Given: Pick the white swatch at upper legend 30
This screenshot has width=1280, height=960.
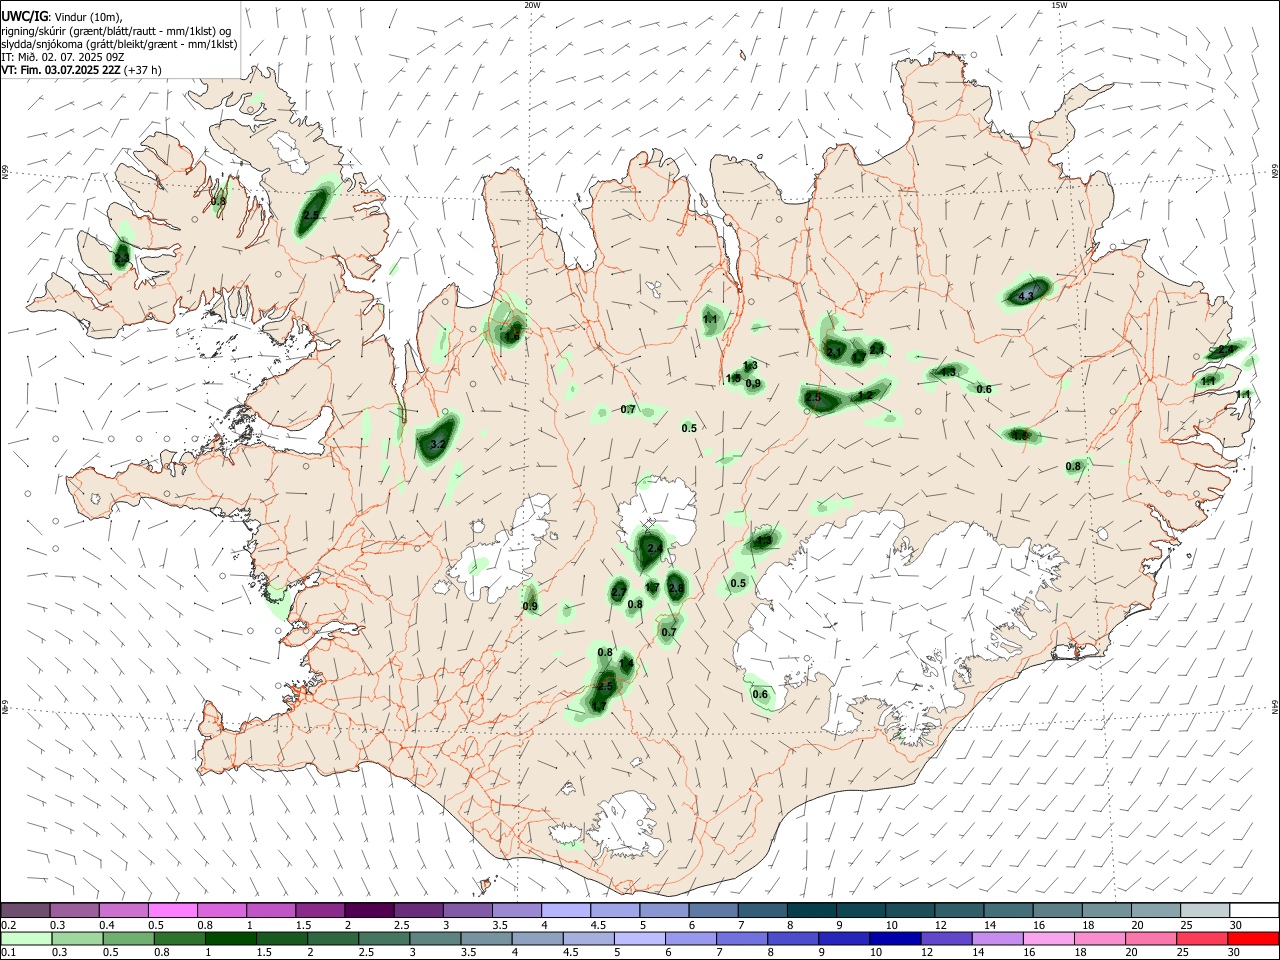Looking at the screenshot, I should 1254,910.
